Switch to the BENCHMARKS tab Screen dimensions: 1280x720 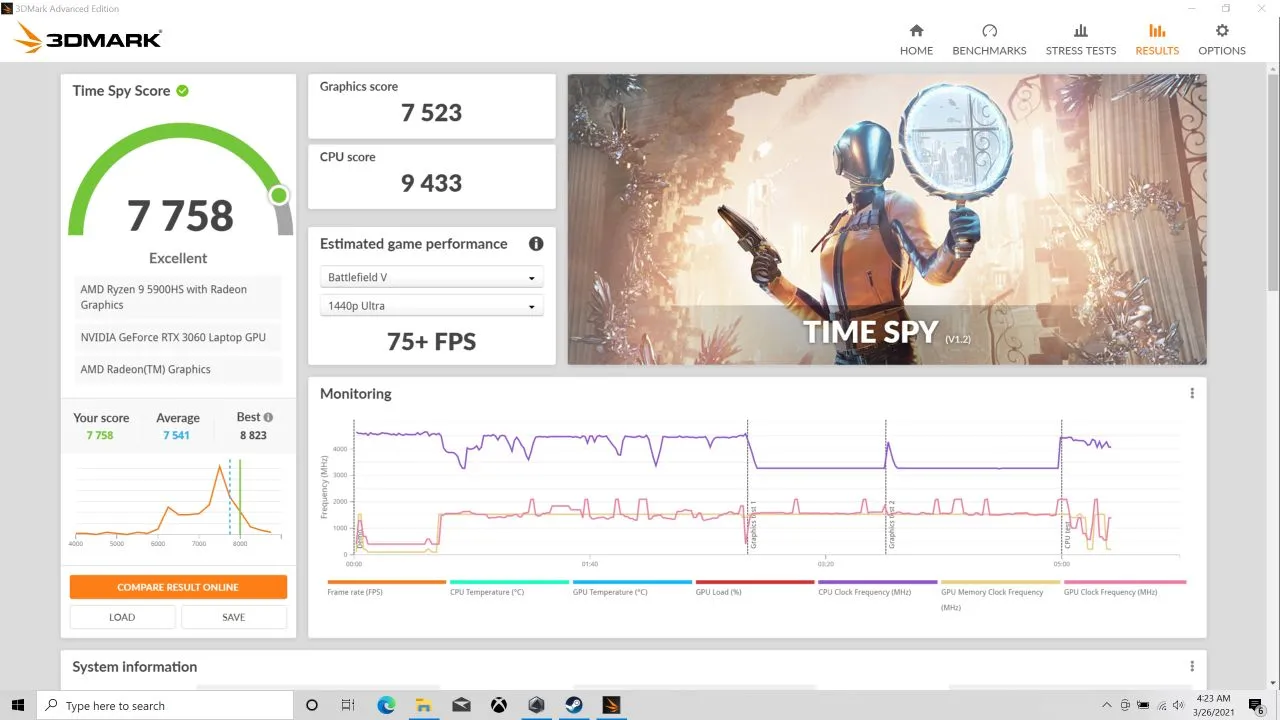coord(989,40)
